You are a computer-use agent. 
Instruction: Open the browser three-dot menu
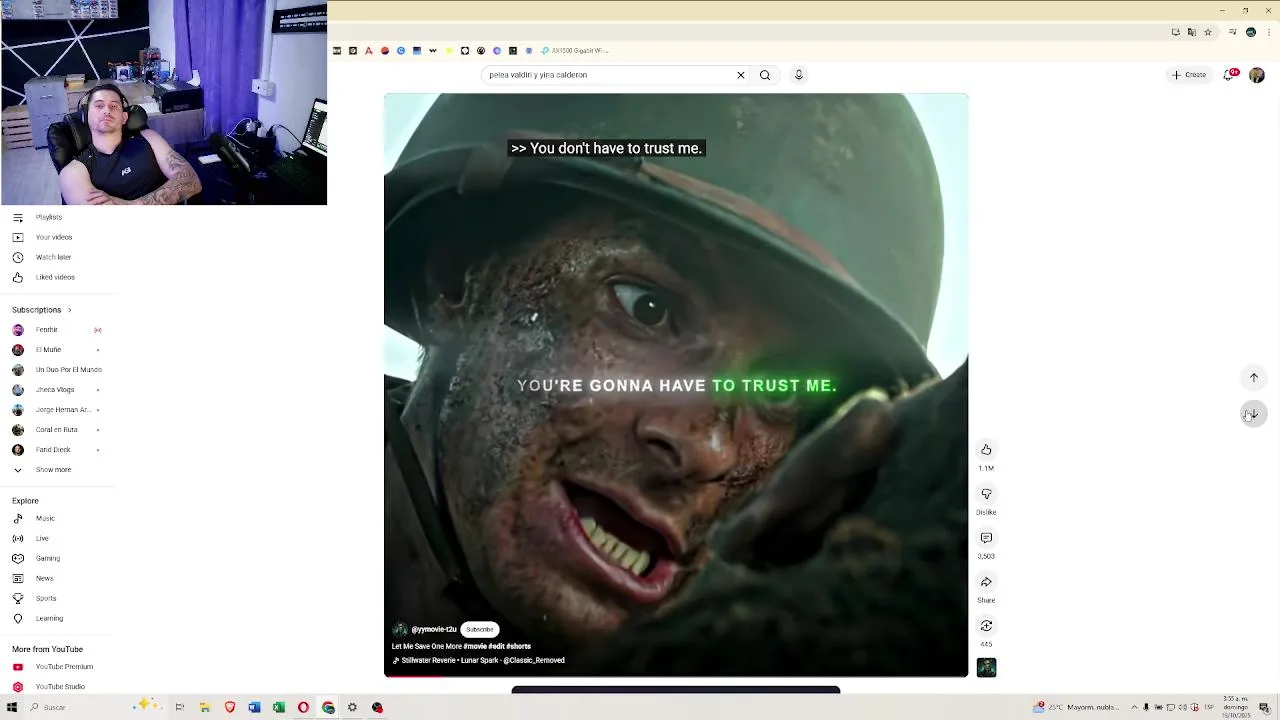[x=1267, y=32]
